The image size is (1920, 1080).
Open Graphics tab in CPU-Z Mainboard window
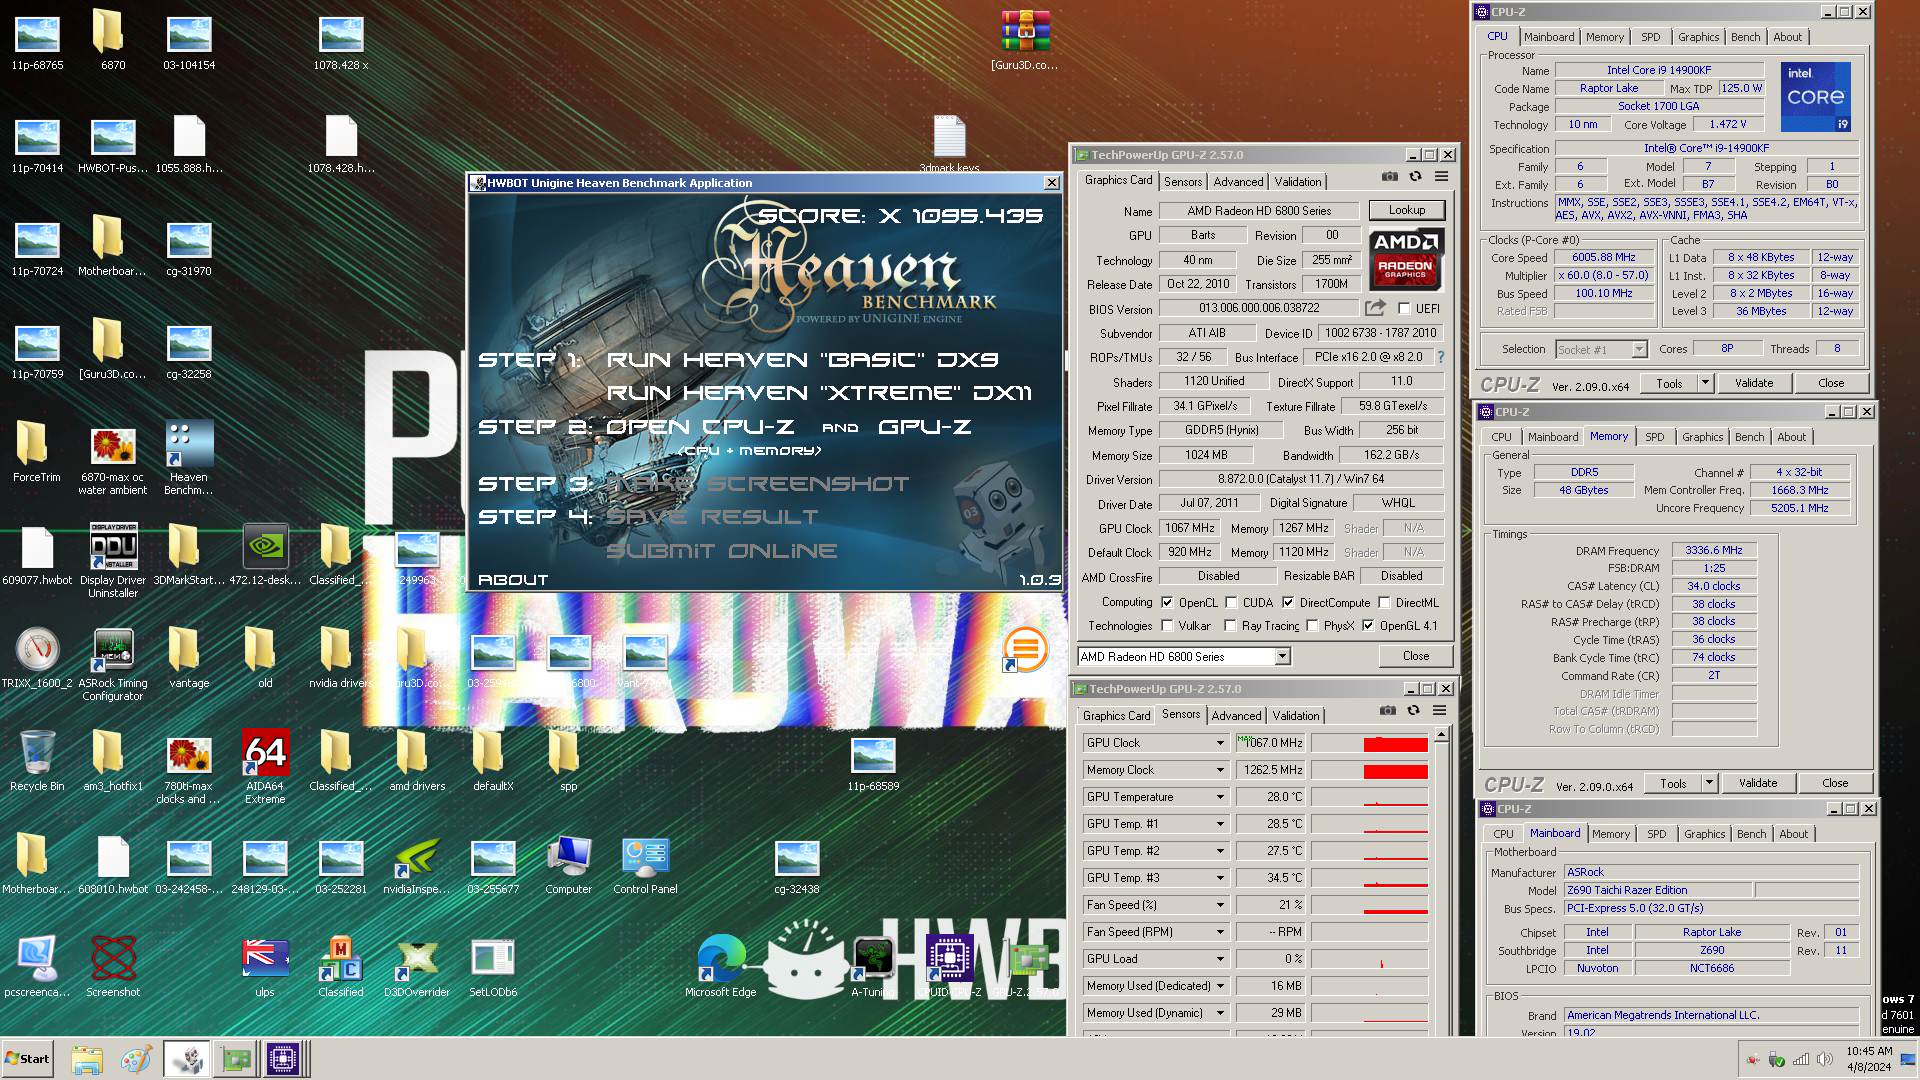click(1704, 834)
